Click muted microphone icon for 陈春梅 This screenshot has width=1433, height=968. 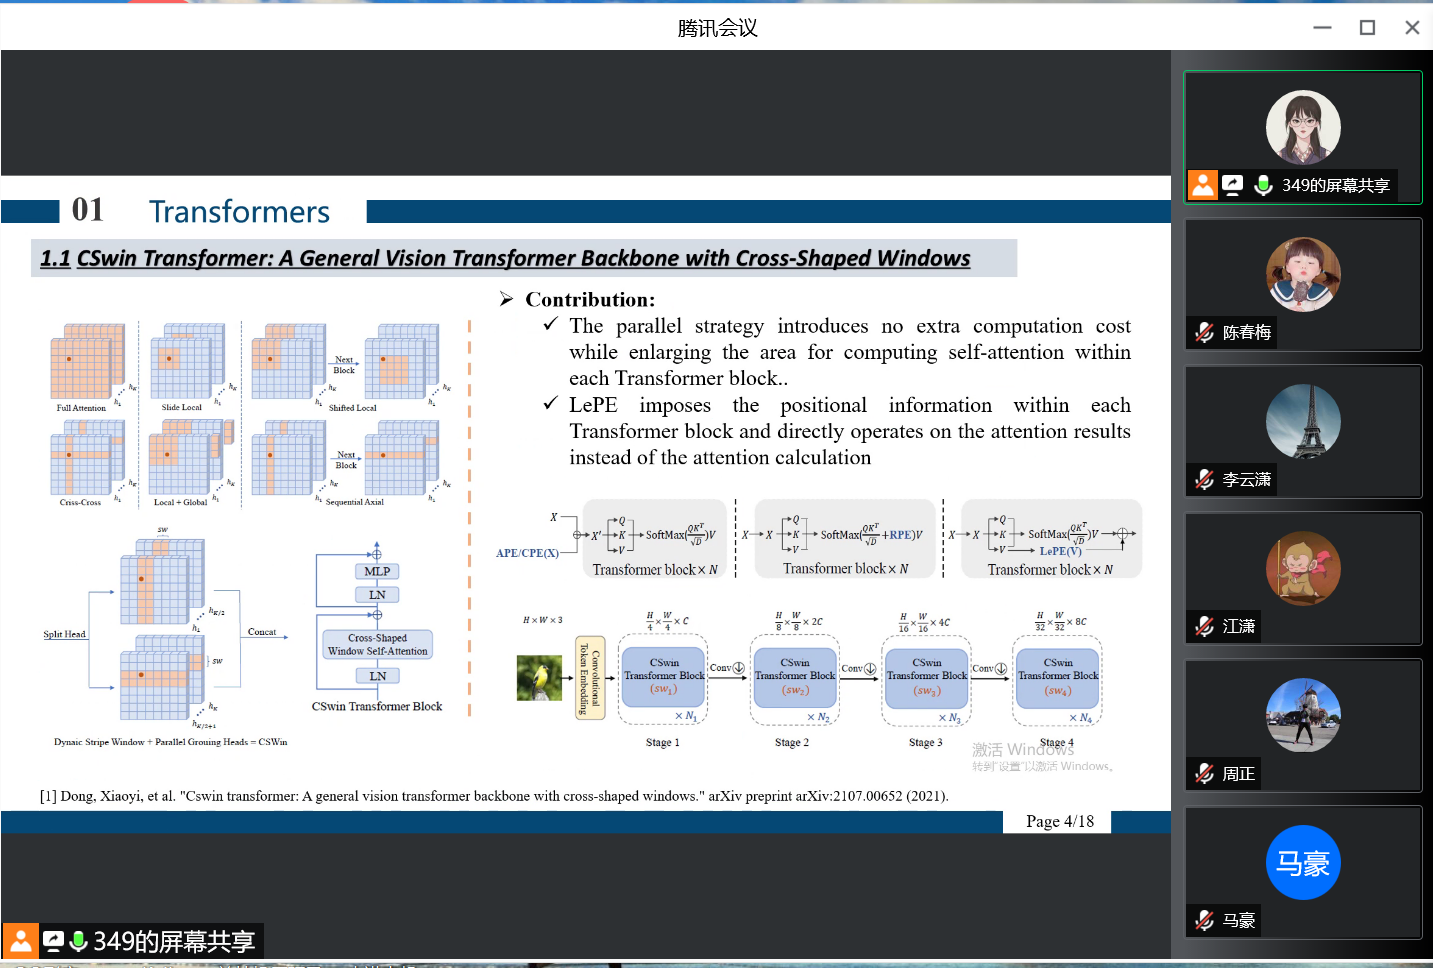(1205, 332)
